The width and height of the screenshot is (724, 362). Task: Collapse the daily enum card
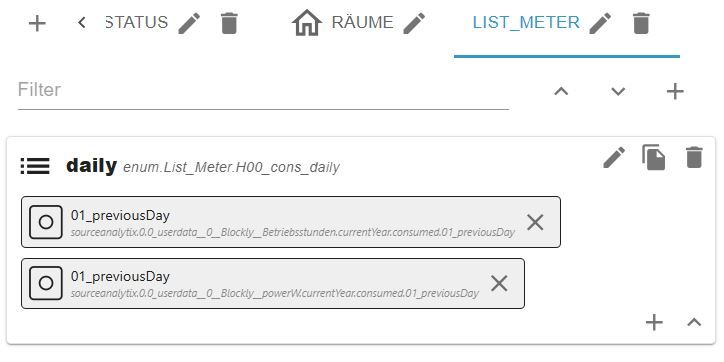click(x=694, y=322)
